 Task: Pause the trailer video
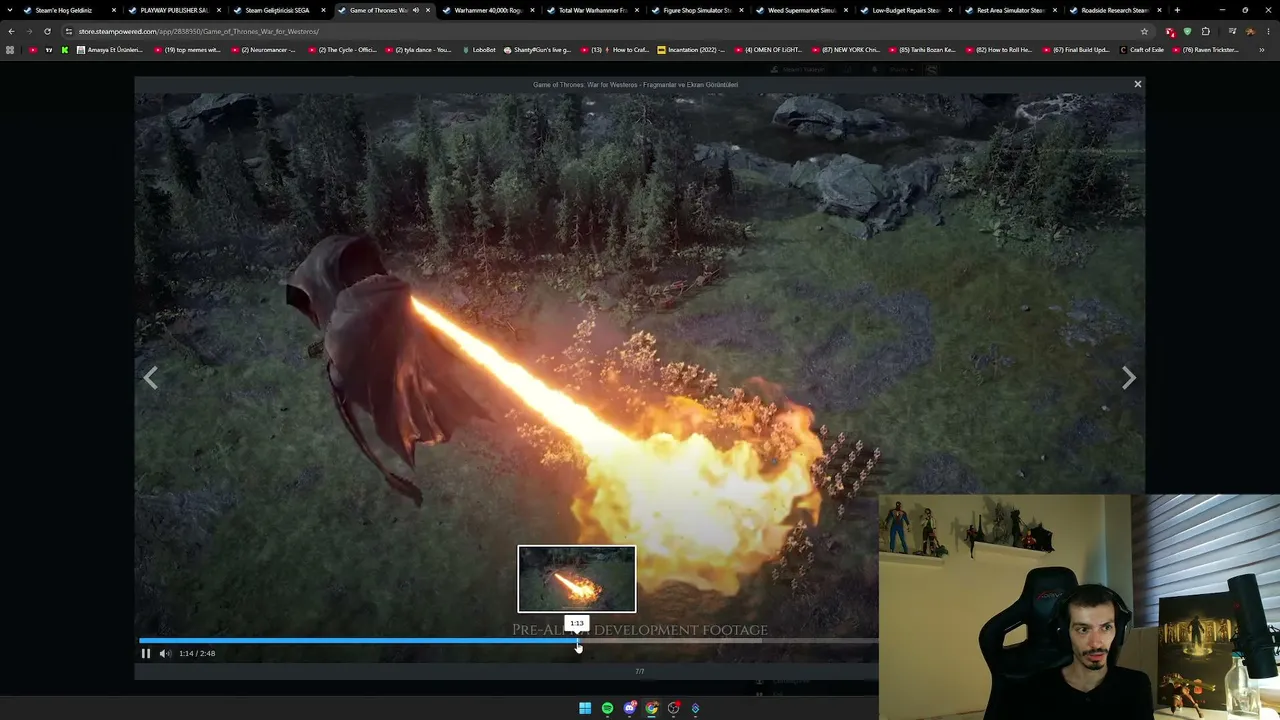(145, 654)
